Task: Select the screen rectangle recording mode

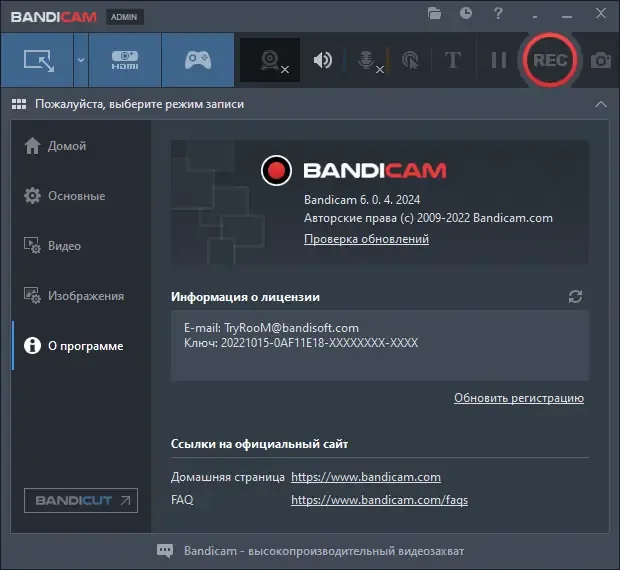Action: 37,60
